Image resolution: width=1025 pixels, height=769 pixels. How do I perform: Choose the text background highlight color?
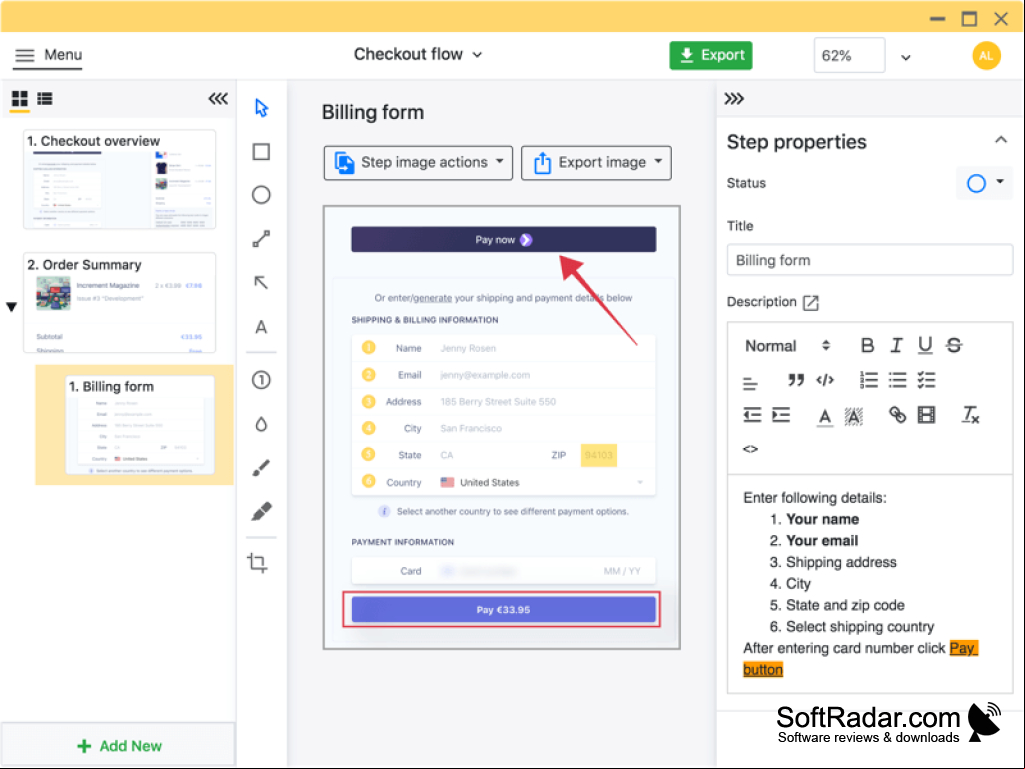pyautogui.click(x=854, y=417)
